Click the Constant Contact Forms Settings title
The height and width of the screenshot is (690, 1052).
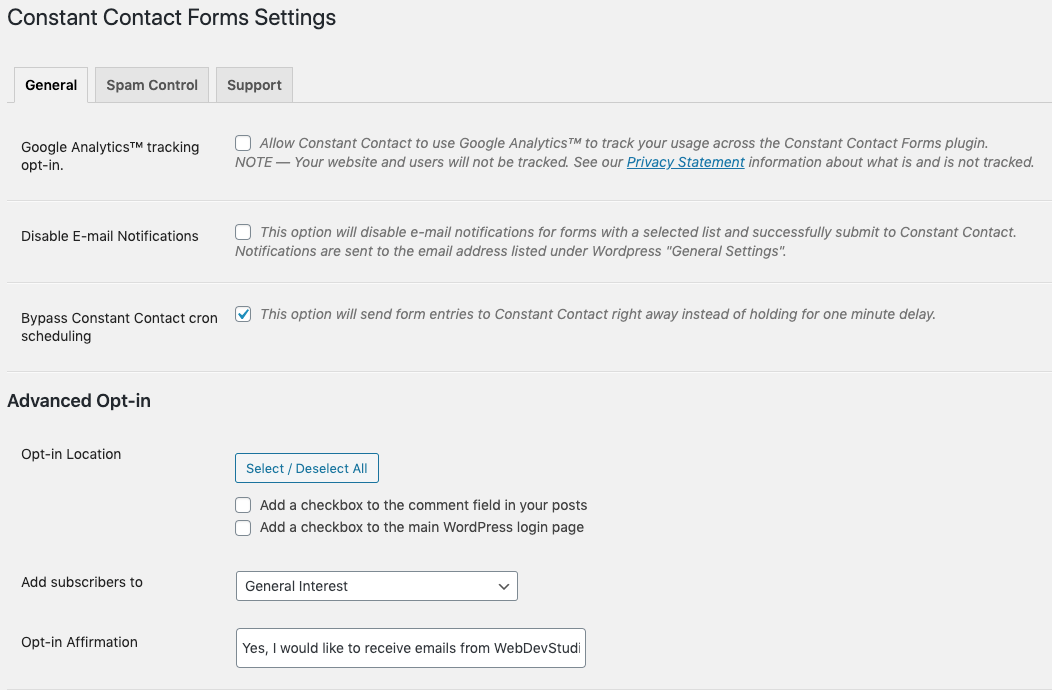pos(171,18)
